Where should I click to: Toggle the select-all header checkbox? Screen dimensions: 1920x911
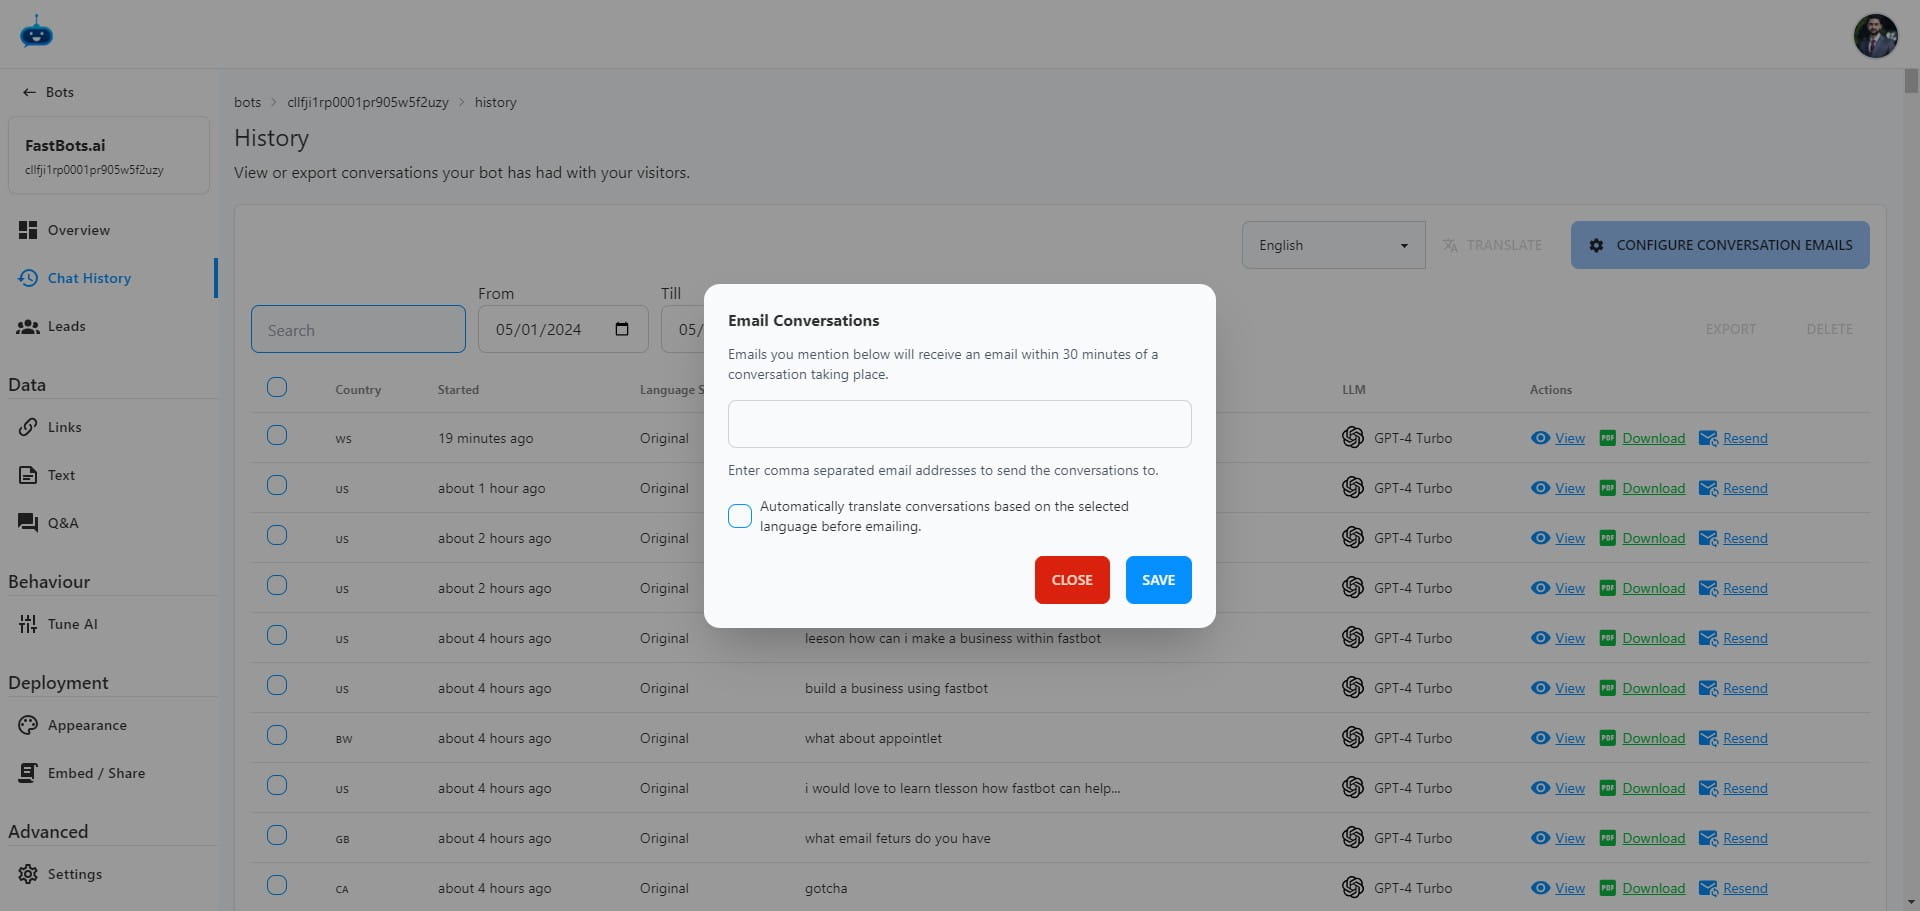point(277,387)
